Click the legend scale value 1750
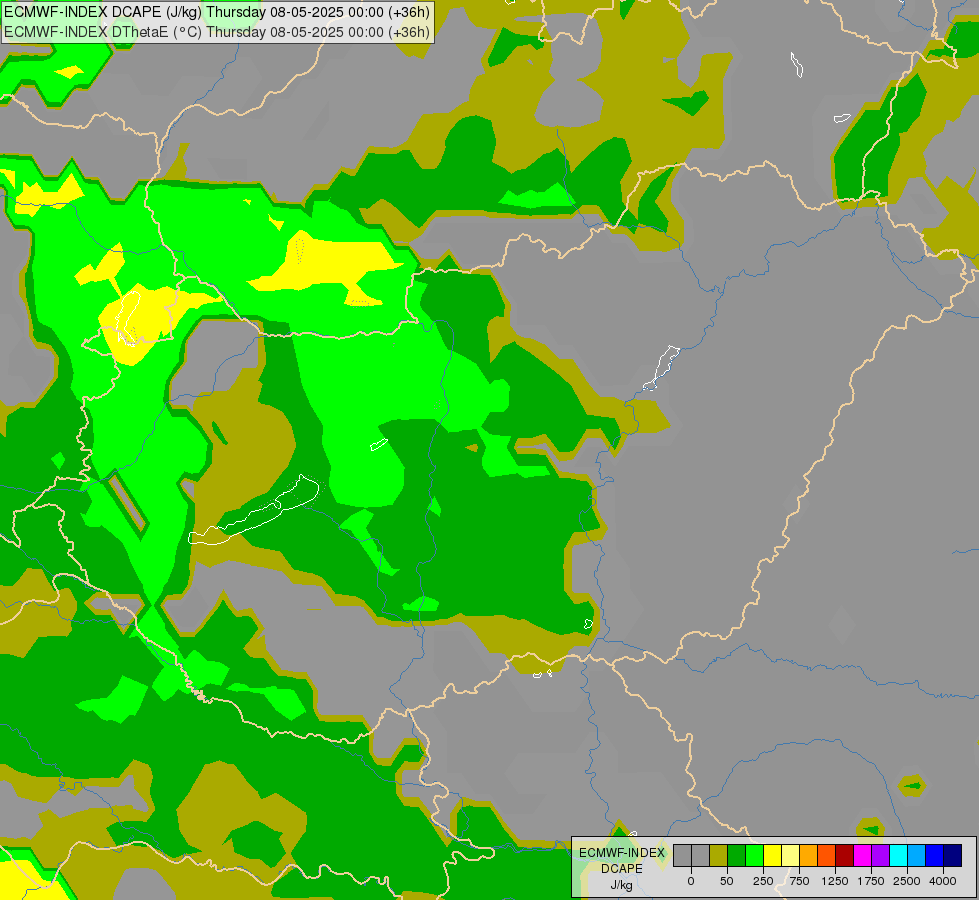979x900 pixels. pyautogui.click(x=871, y=881)
